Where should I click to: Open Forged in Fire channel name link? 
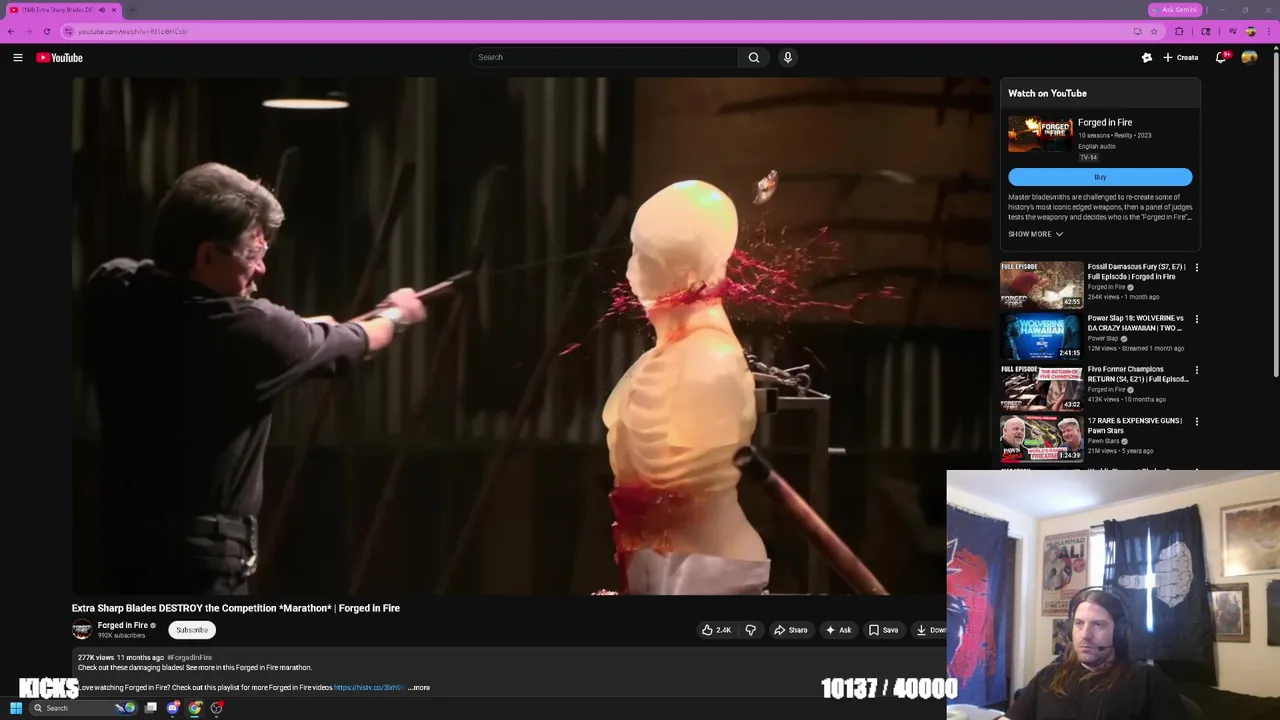122,625
